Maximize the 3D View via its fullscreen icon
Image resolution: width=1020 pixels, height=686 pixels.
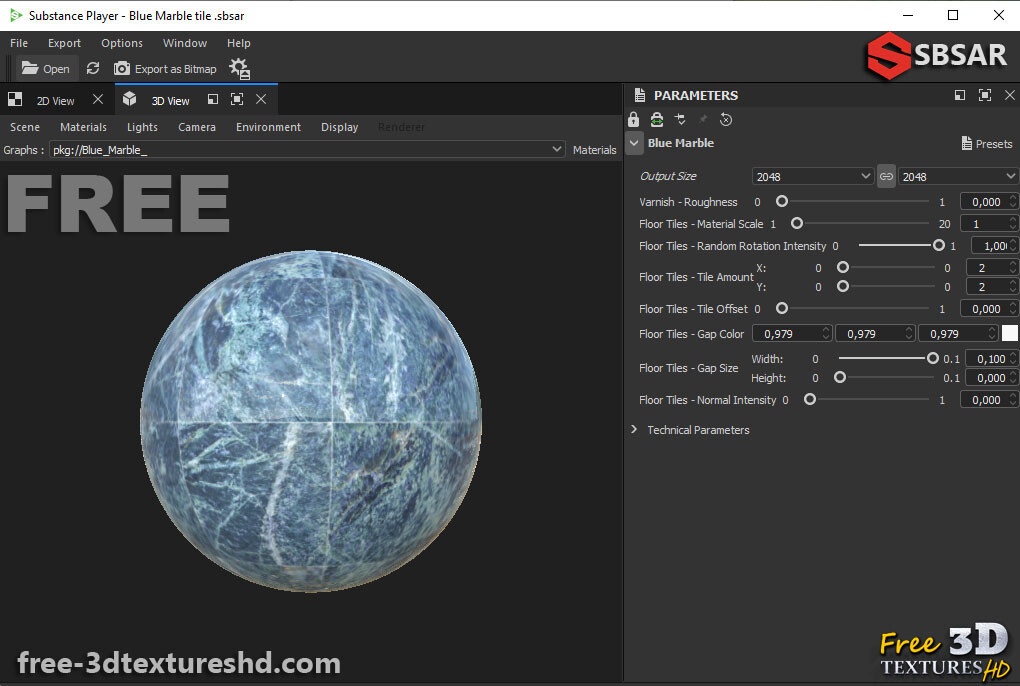click(237, 100)
